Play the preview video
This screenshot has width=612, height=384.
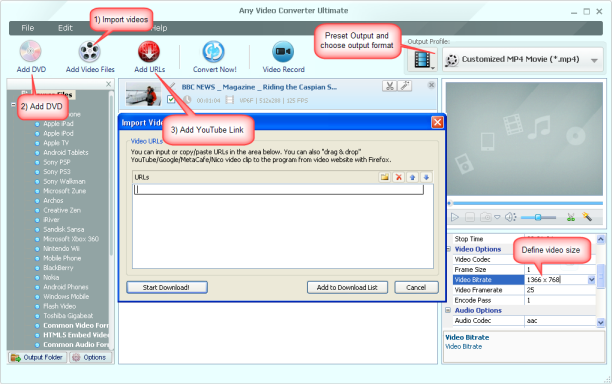(455, 217)
